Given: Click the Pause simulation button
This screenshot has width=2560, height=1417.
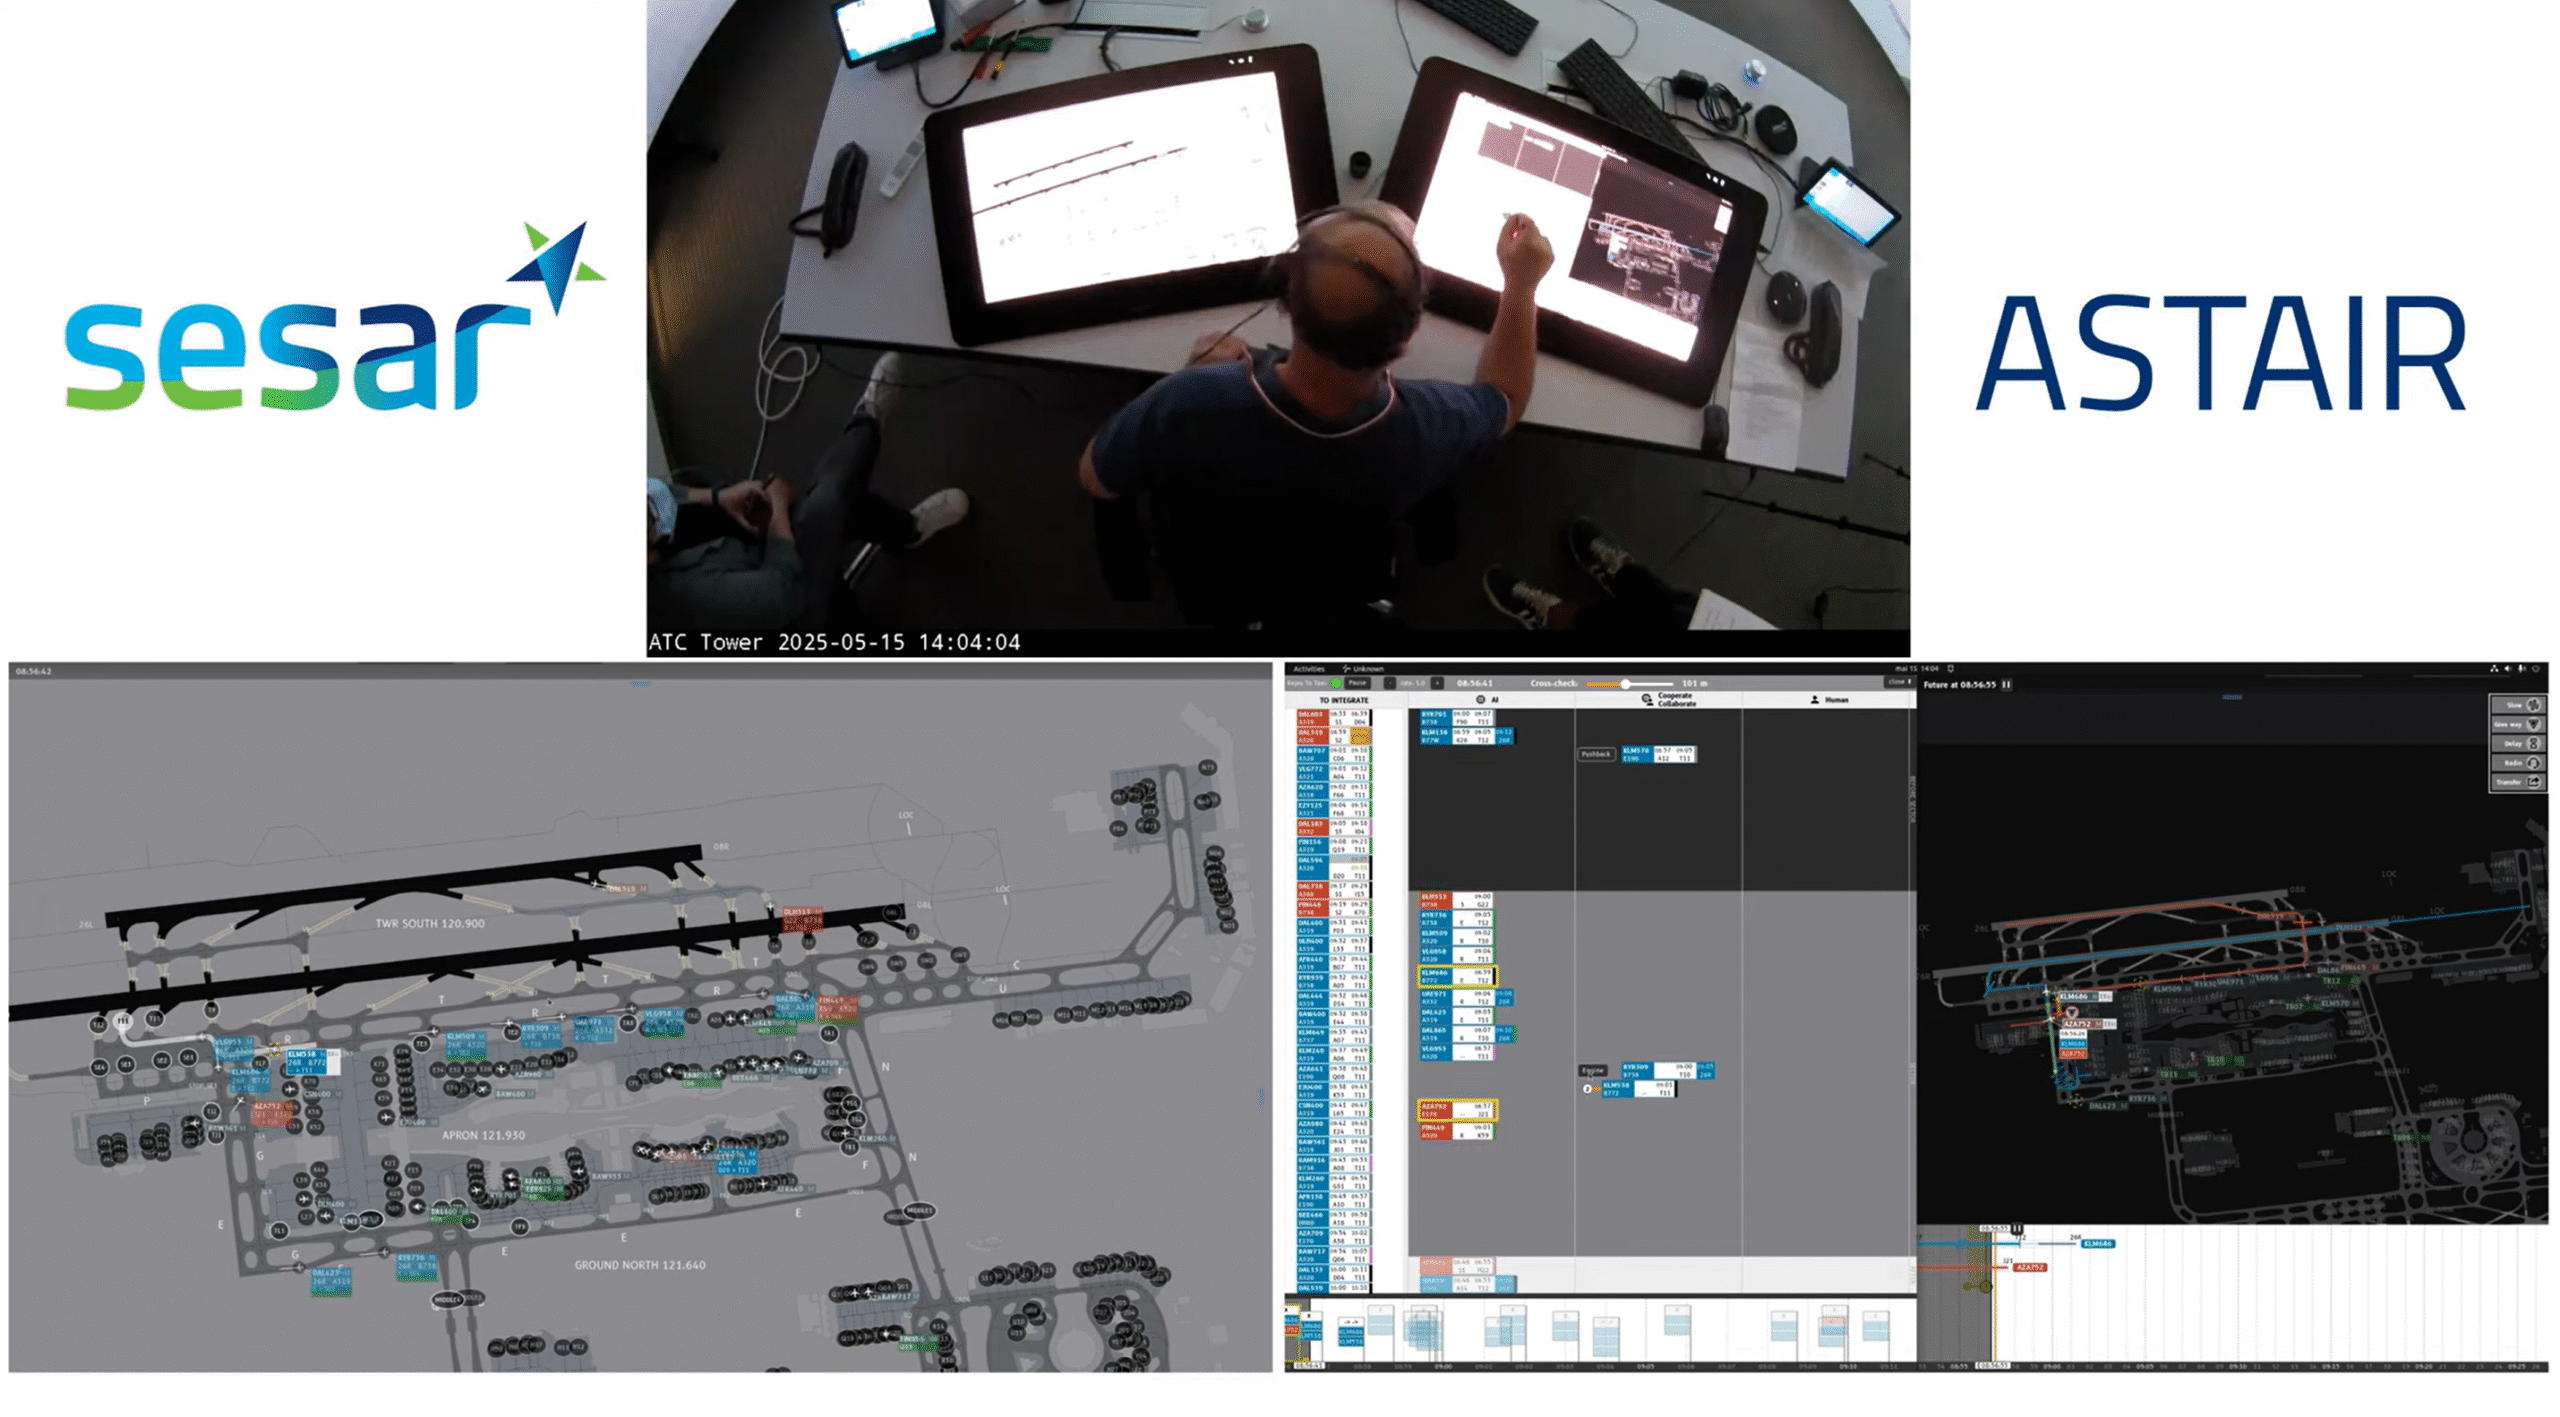Looking at the screenshot, I should coord(1357,683).
